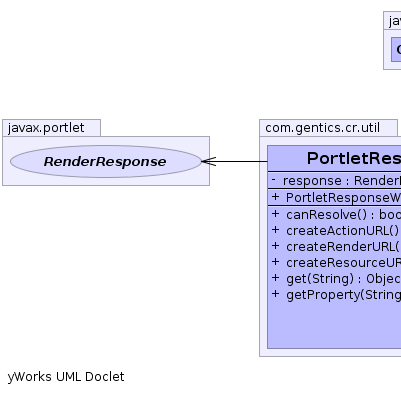Click the get(String) method entry
The width and height of the screenshot is (401, 394).
tap(343, 279)
